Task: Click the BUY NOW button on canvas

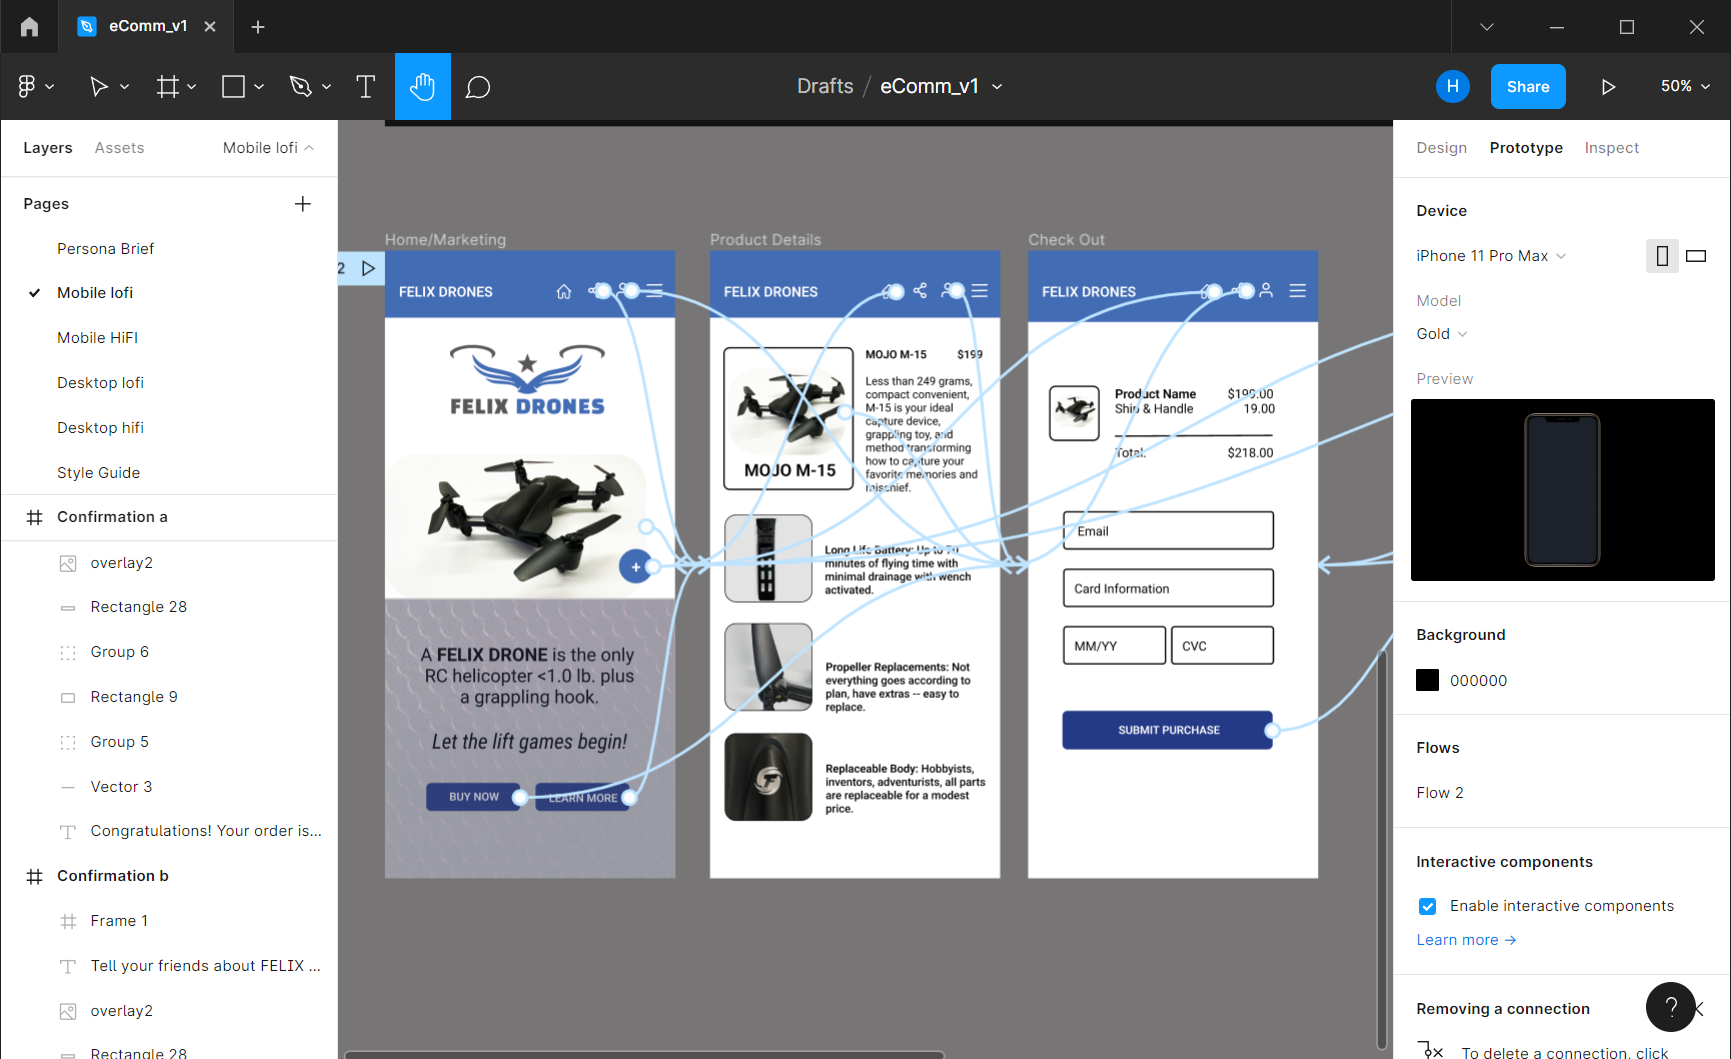Action: [473, 797]
